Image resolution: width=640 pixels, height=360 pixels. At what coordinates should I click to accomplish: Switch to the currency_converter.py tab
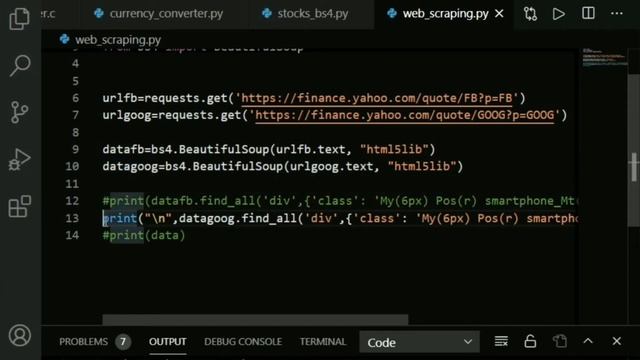(158, 14)
